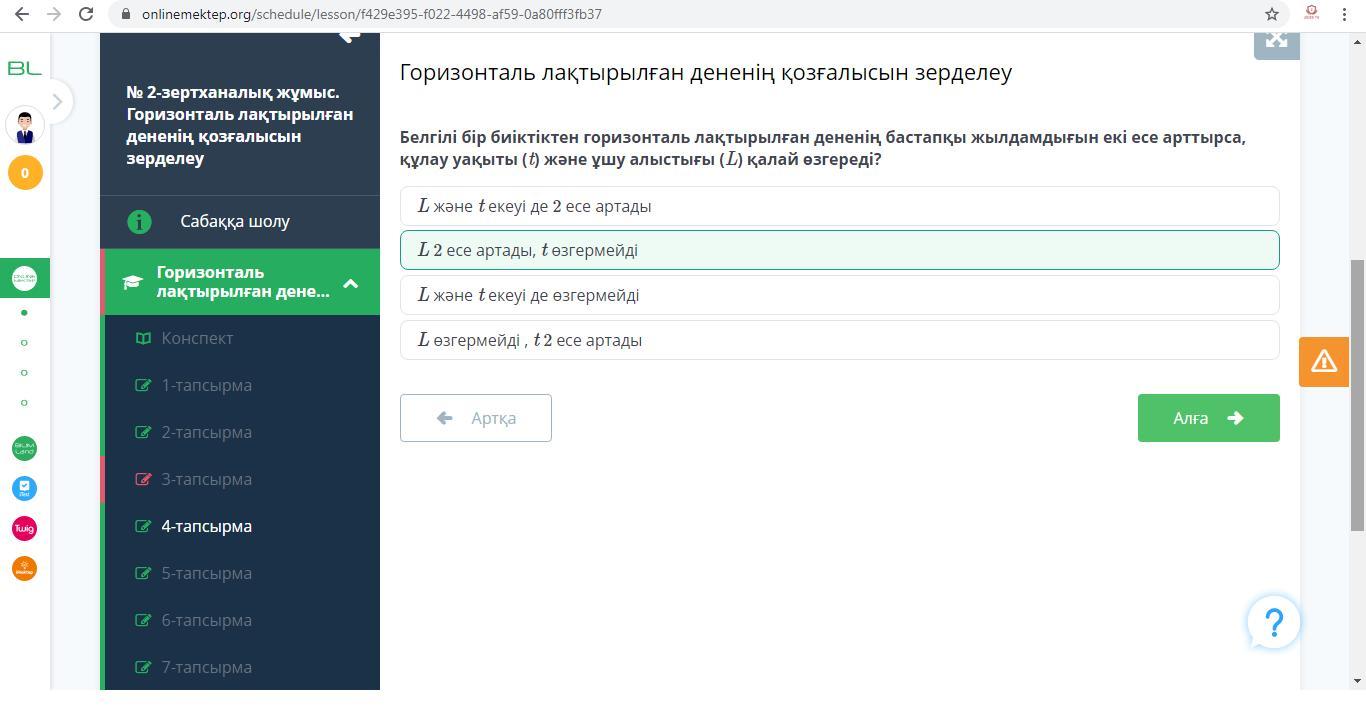Open the iTest icon
This screenshot has width=1366, height=728.
tap(24, 488)
